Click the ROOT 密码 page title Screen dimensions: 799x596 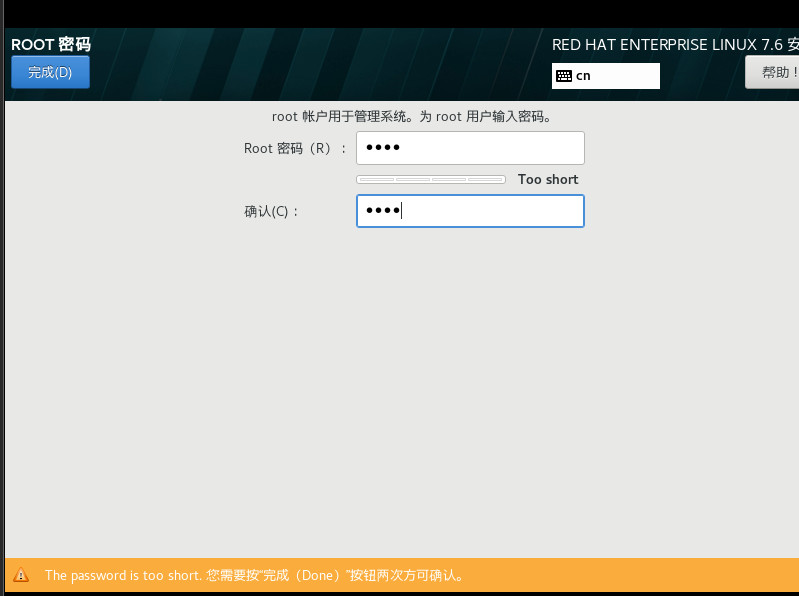(51, 45)
